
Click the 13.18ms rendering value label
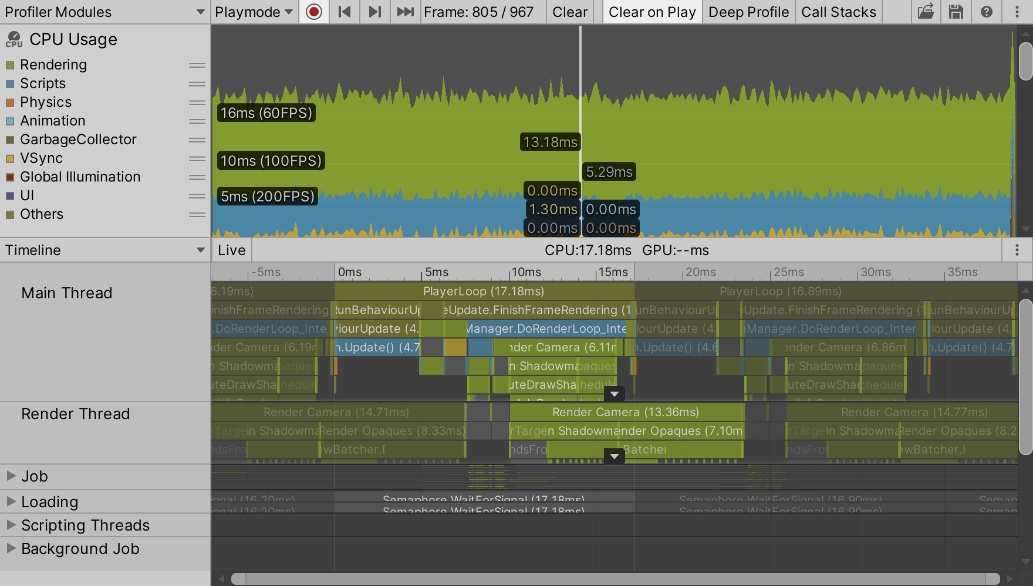(x=549, y=142)
